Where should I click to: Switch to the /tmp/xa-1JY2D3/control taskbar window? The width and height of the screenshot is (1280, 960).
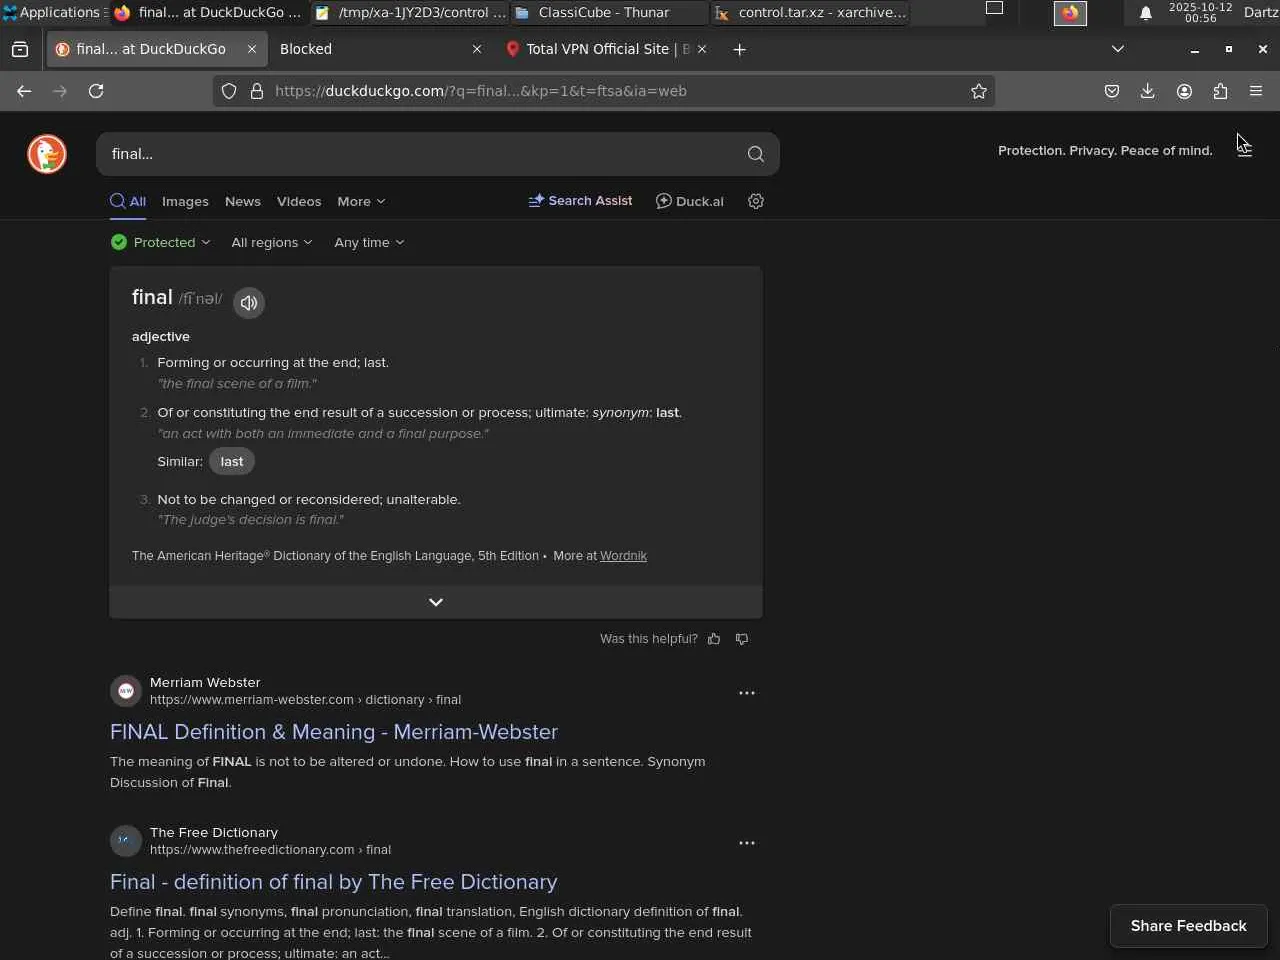(x=409, y=13)
